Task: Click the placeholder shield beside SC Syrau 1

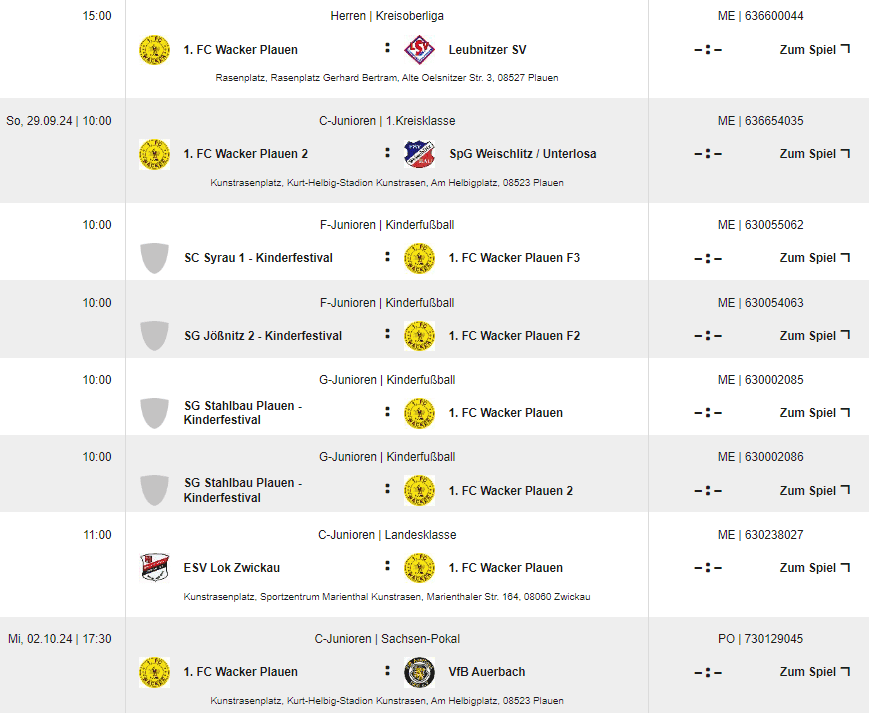Action: click(x=154, y=258)
